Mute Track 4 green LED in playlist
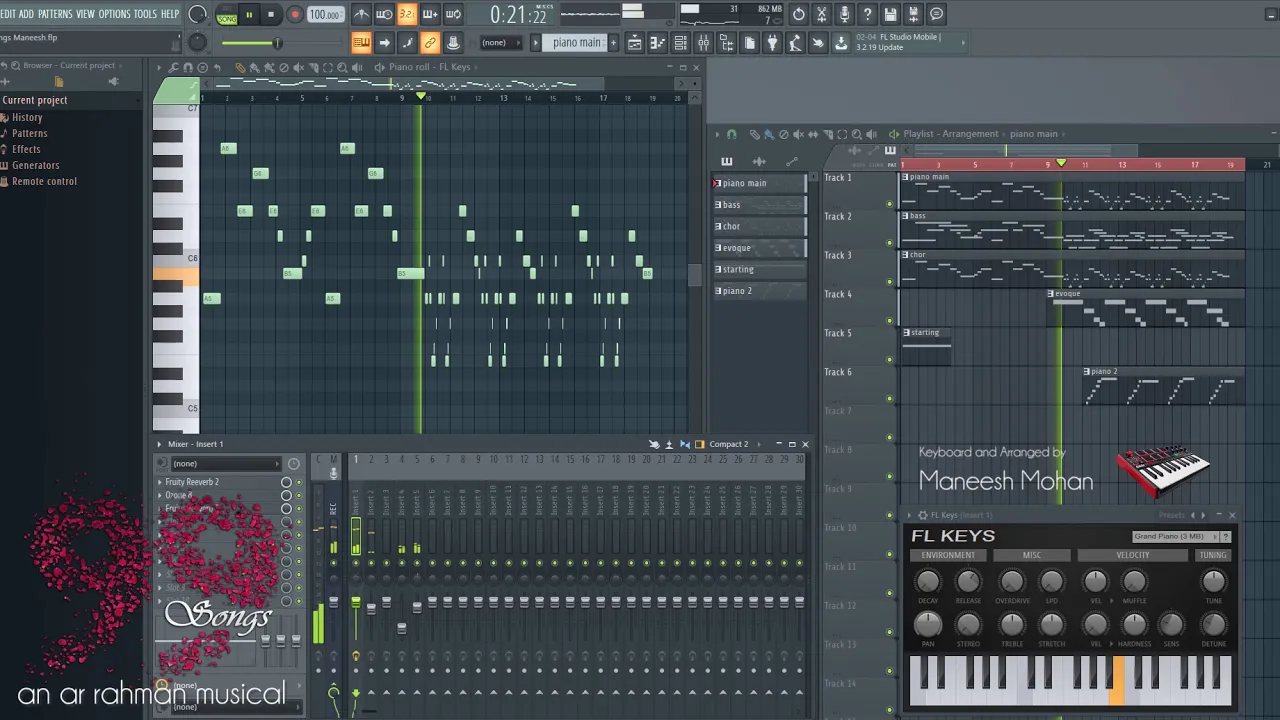The width and height of the screenshot is (1280, 720). click(x=889, y=321)
